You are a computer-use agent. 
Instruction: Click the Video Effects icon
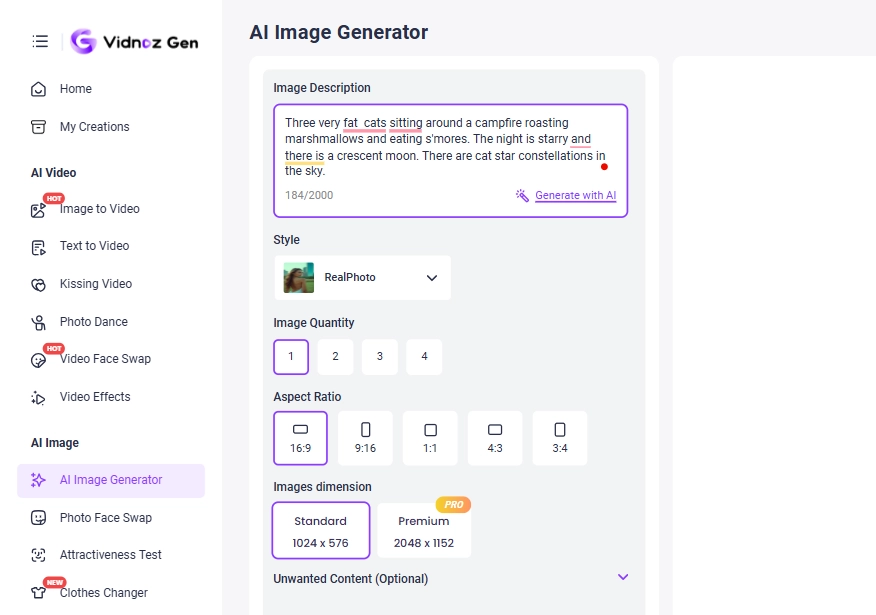pos(39,397)
